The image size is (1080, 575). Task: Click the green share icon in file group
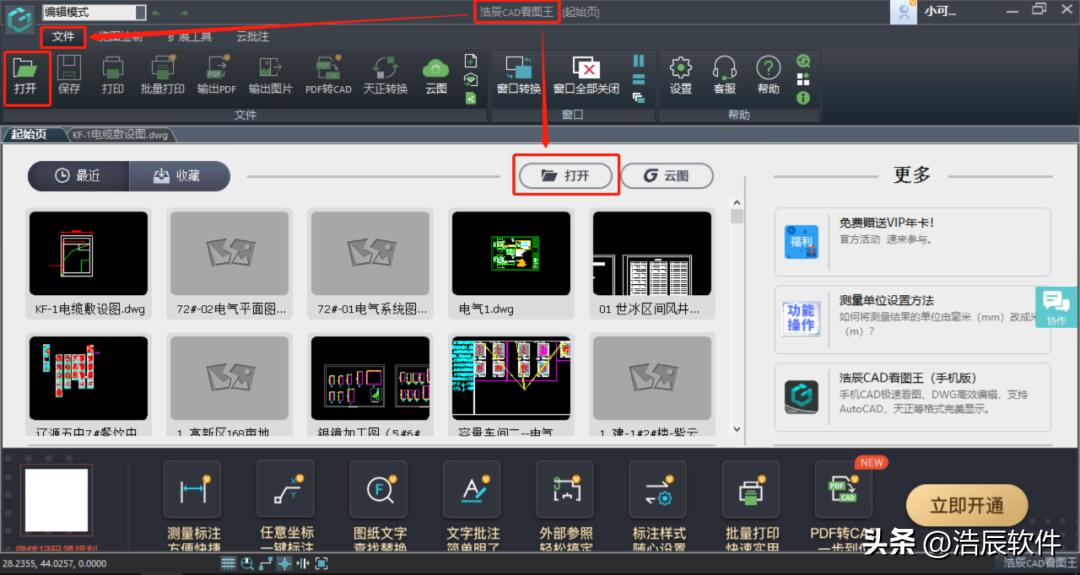pos(471,98)
